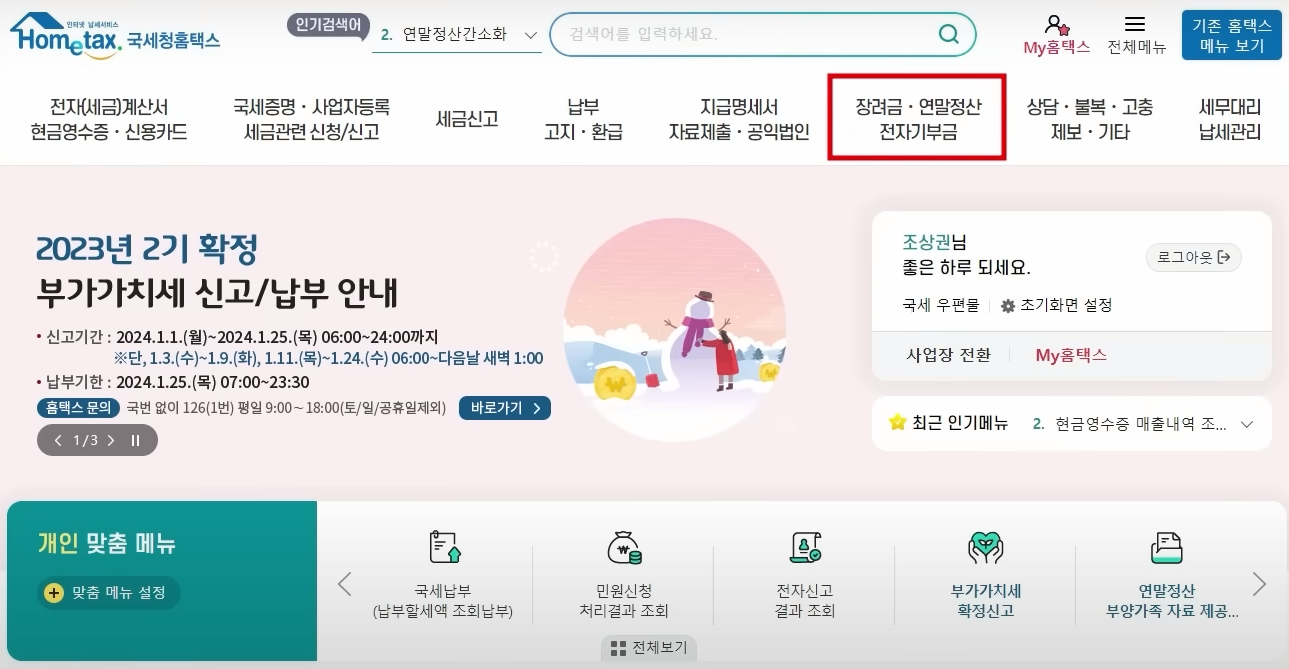Pause the banner slideshow

pyautogui.click(x=136, y=440)
